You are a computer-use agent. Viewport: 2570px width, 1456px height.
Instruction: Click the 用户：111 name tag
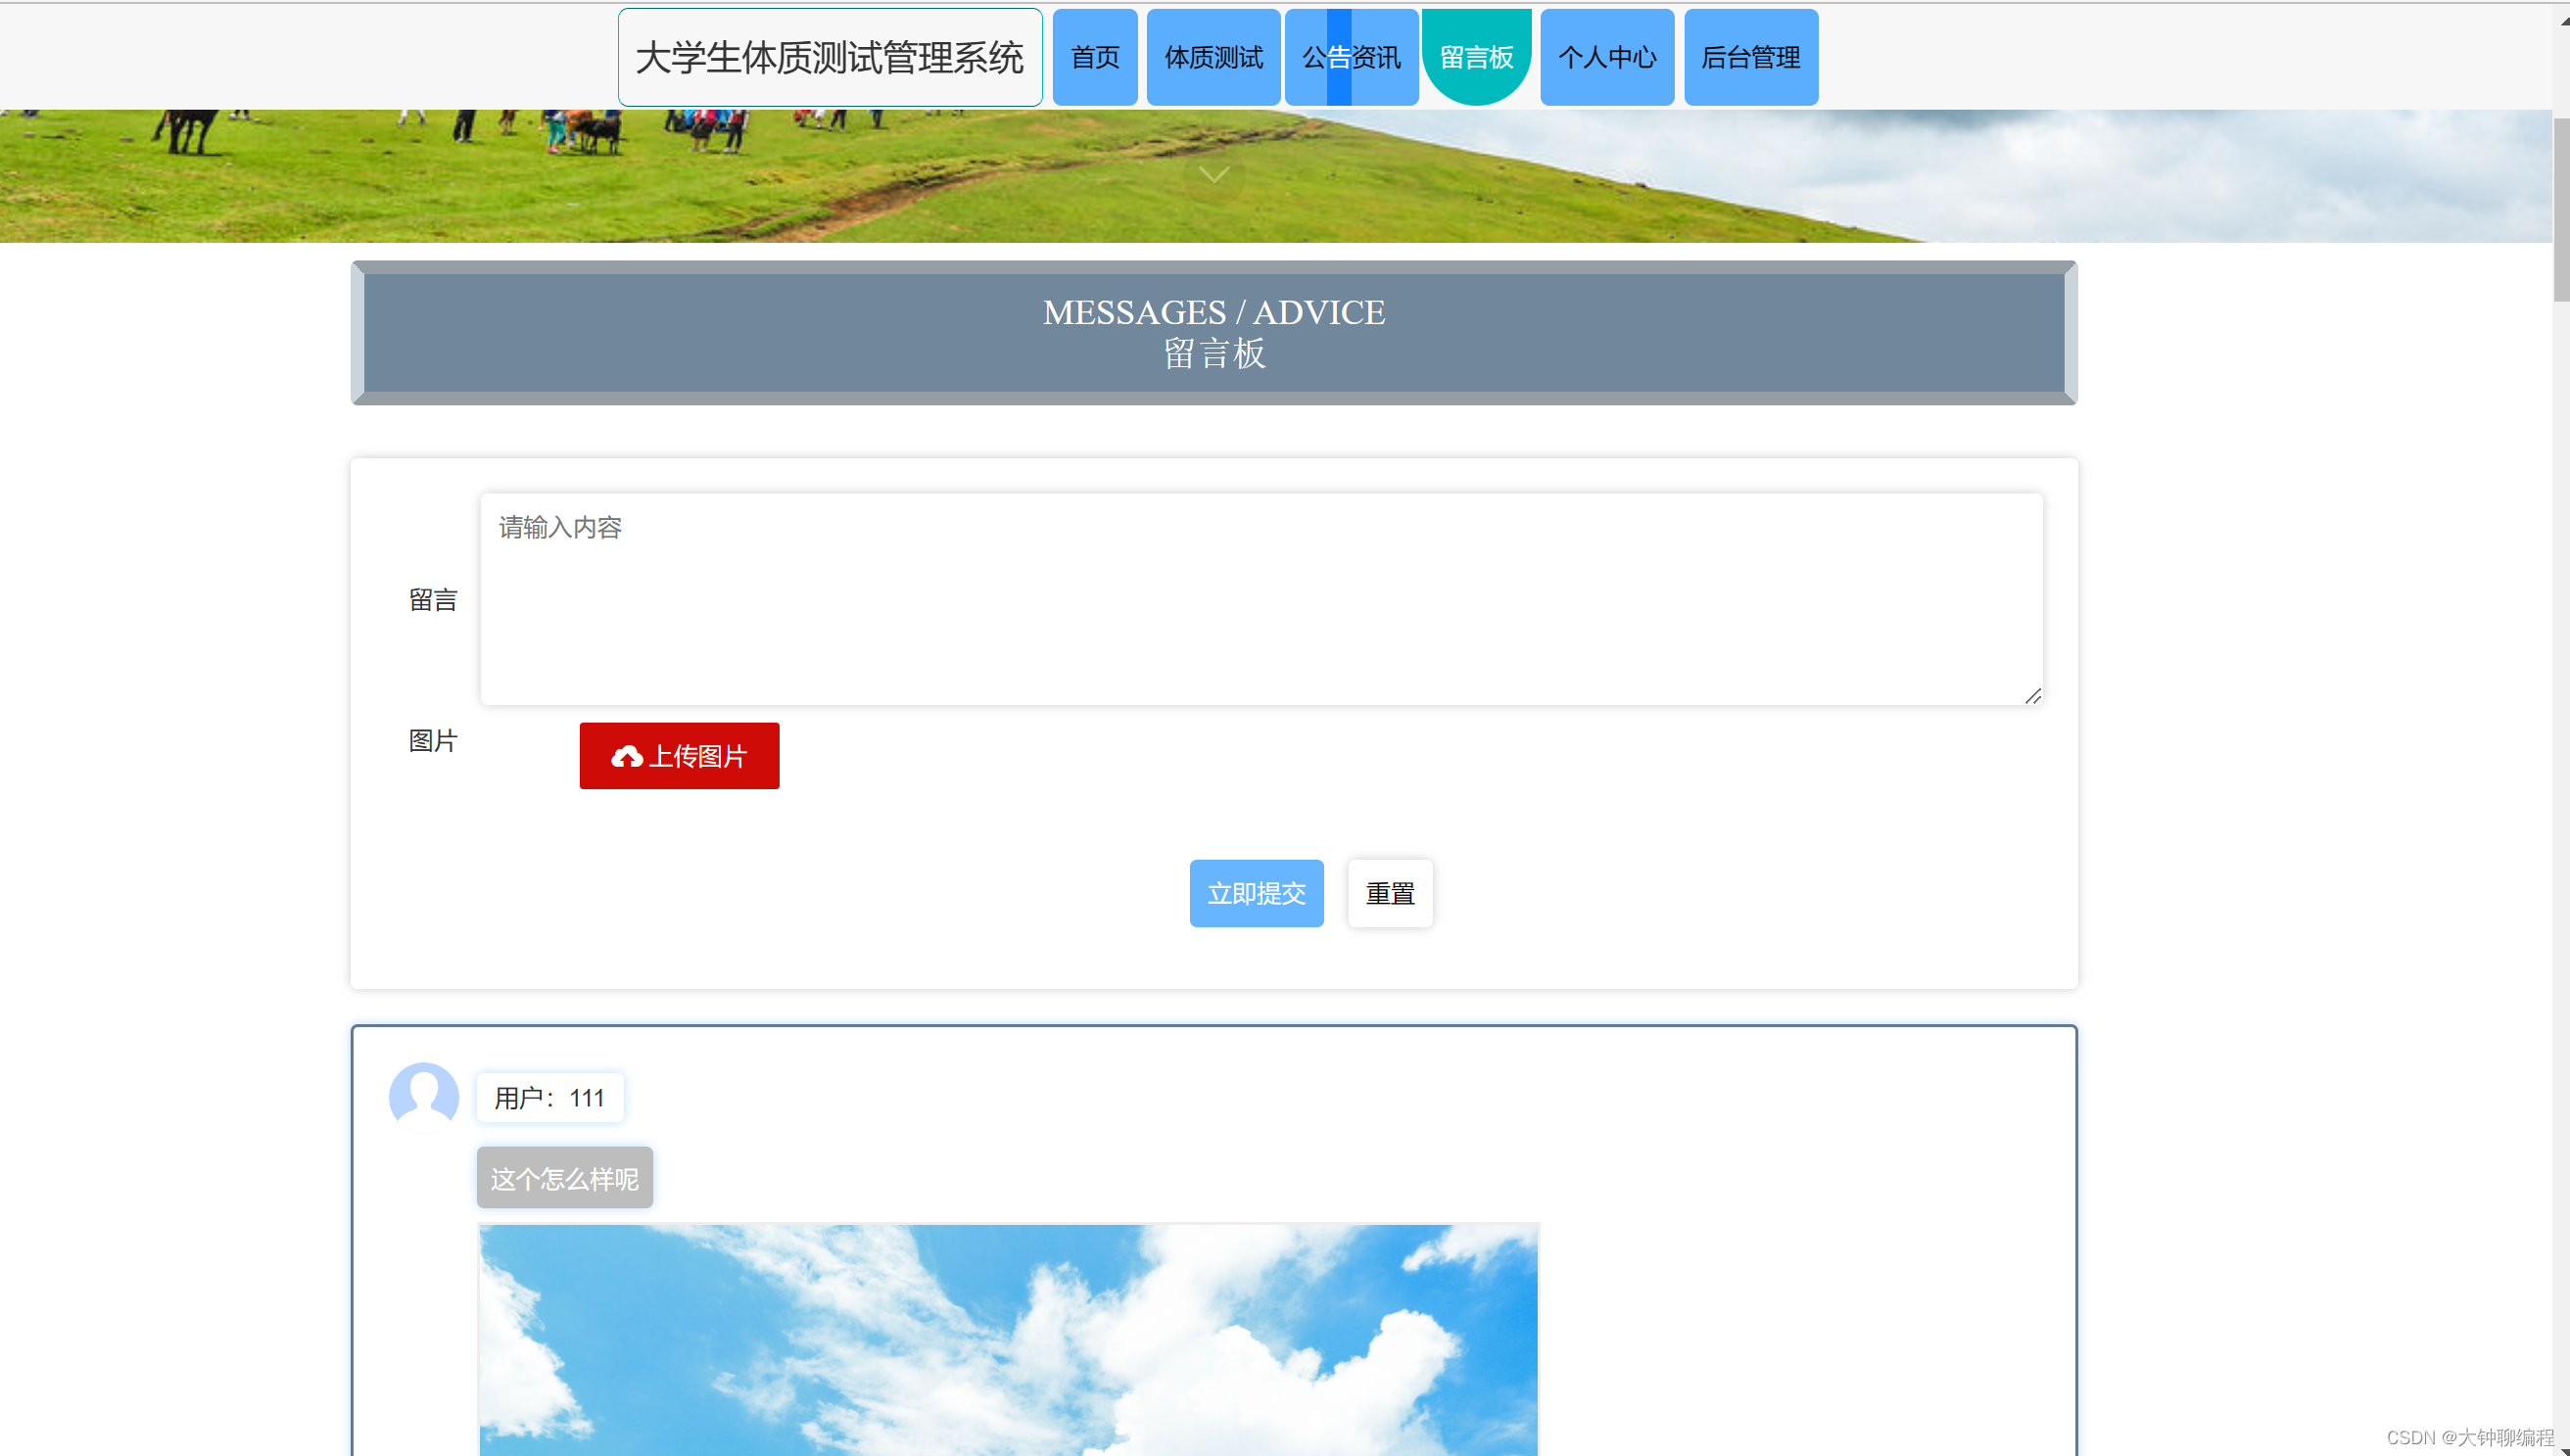click(x=549, y=1098)
